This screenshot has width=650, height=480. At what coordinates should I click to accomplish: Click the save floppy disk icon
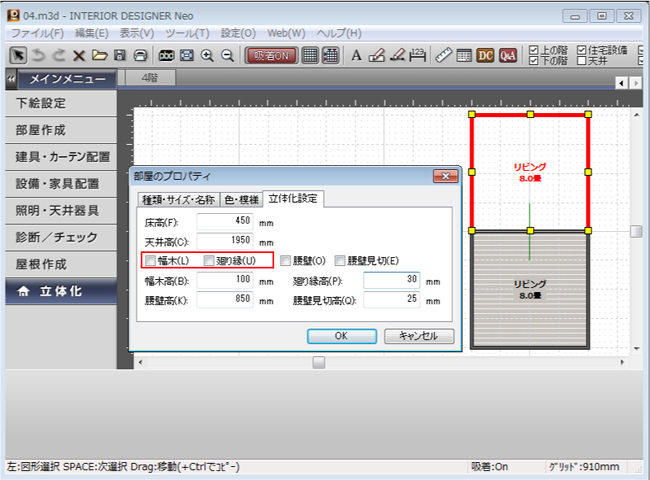[120, 56]
